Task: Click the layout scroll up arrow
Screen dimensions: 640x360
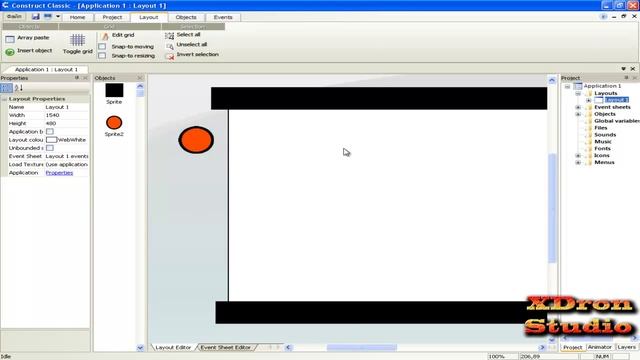Action: coord(552,80)
